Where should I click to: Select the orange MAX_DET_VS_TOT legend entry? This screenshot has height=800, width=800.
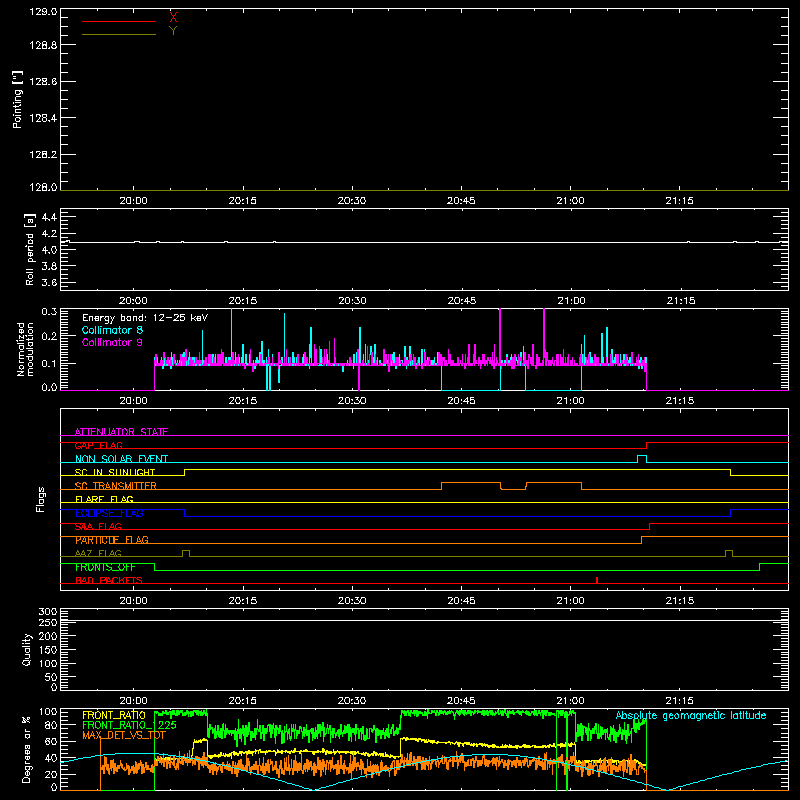click(124, 735)
